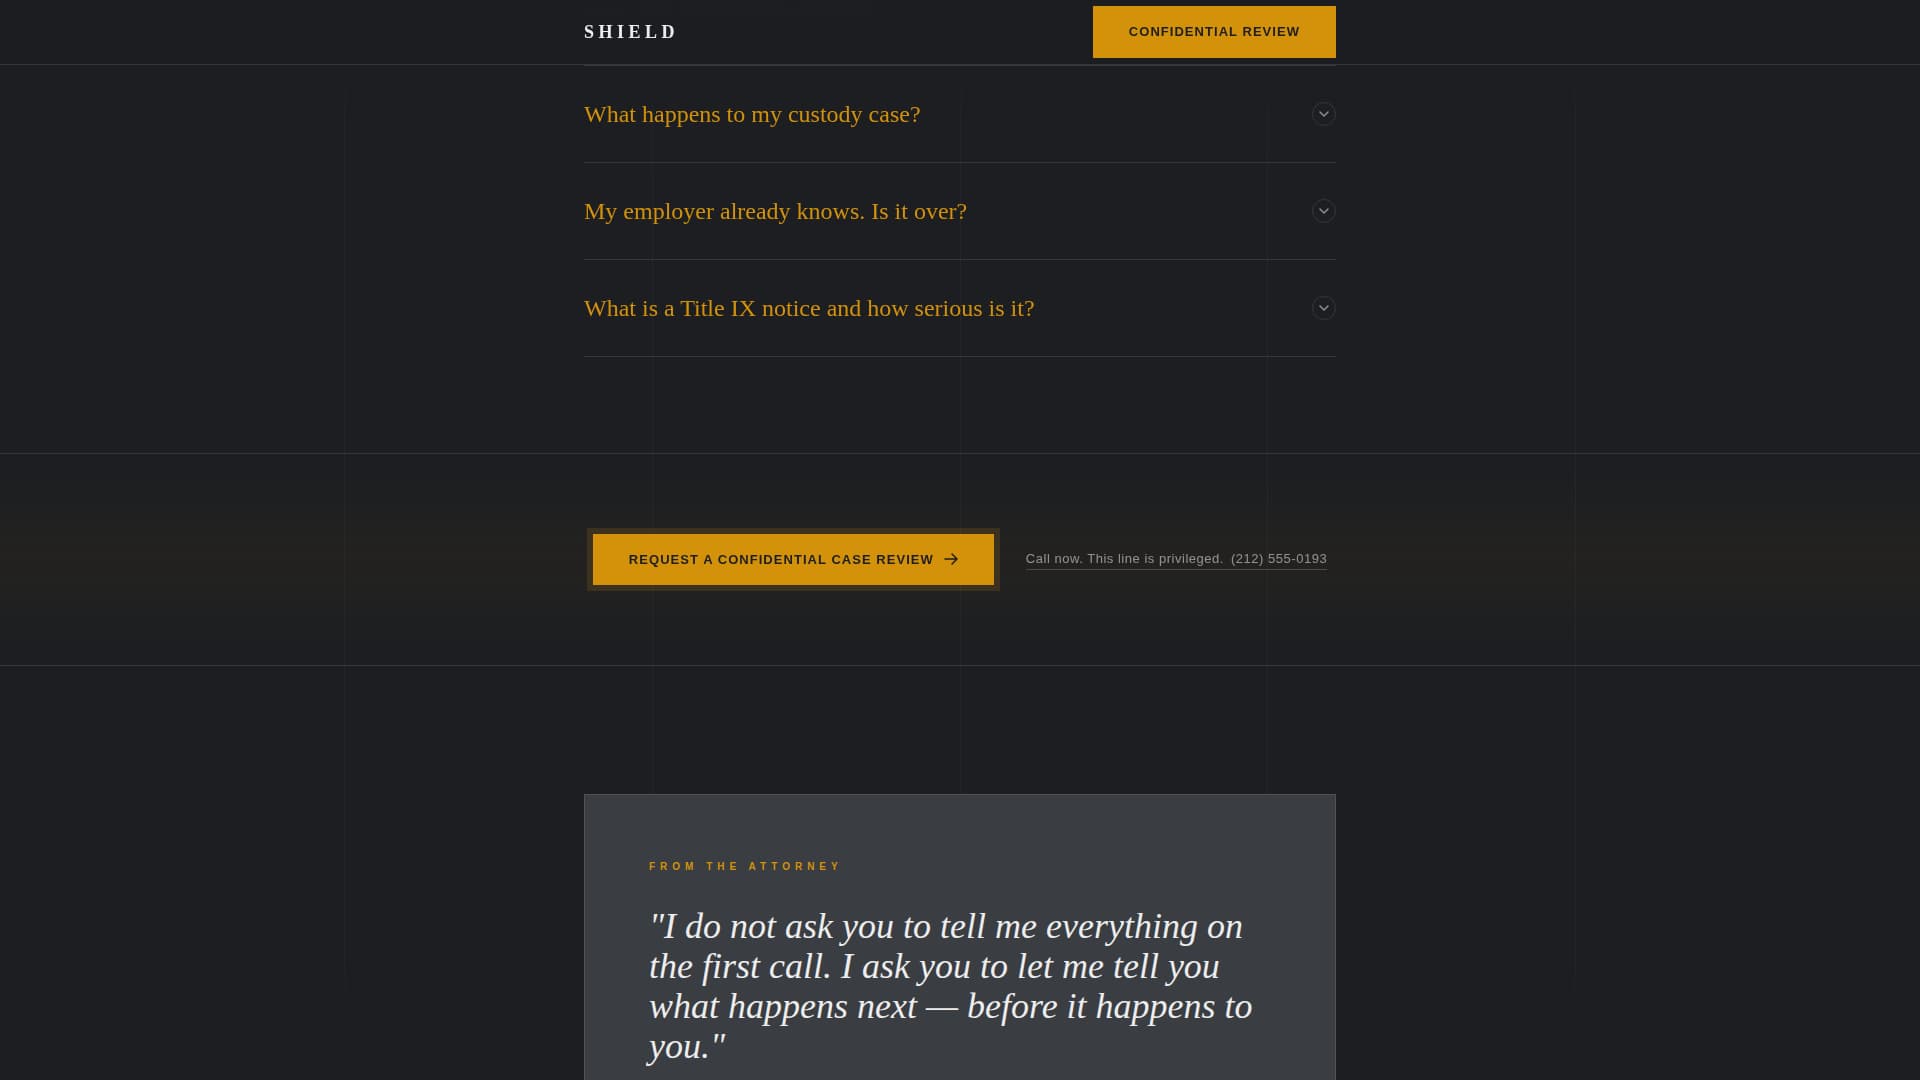Click the arrow icon inside the case review button
This screenshot has height=1080, width=1920.
[x=949, y=559]
